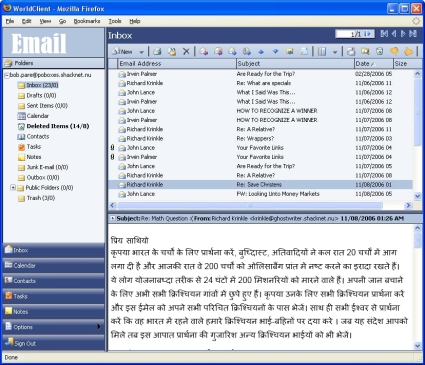Expand the Public Folders tree node
Screen dimensions: 425x365
point(13,187)
